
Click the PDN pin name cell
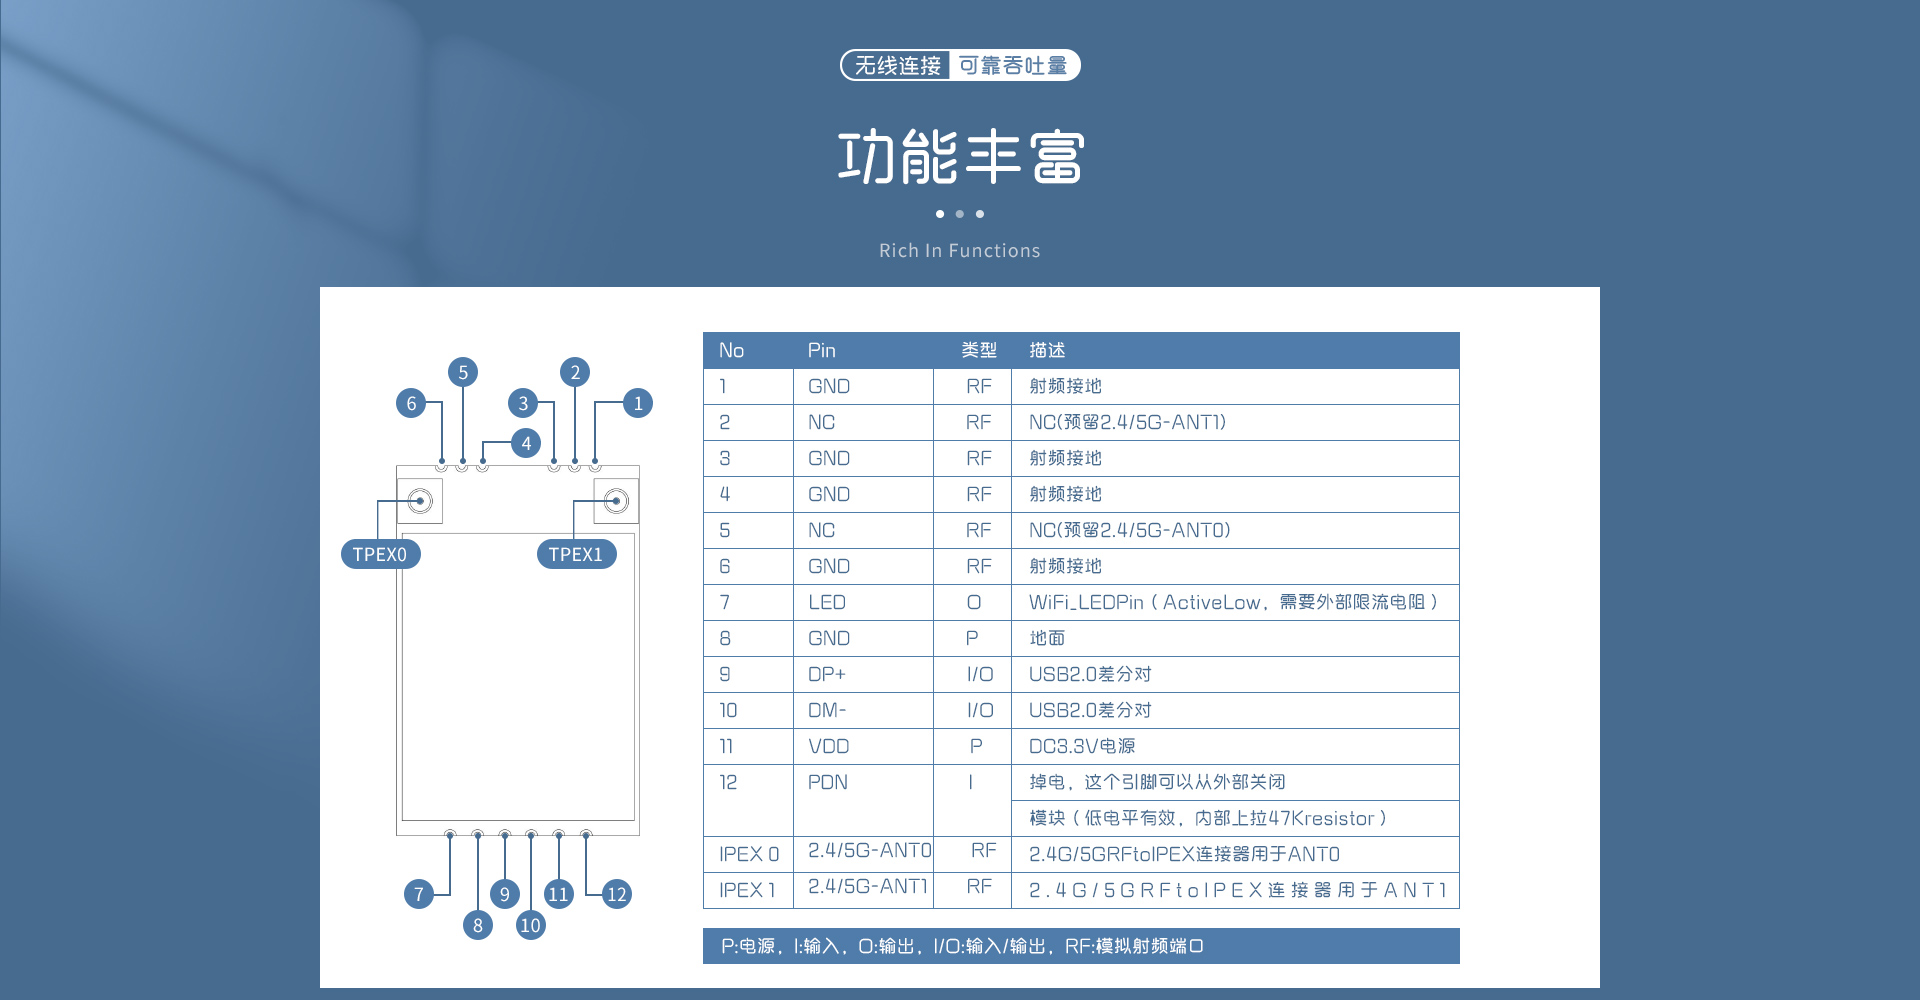click(828, 783)
